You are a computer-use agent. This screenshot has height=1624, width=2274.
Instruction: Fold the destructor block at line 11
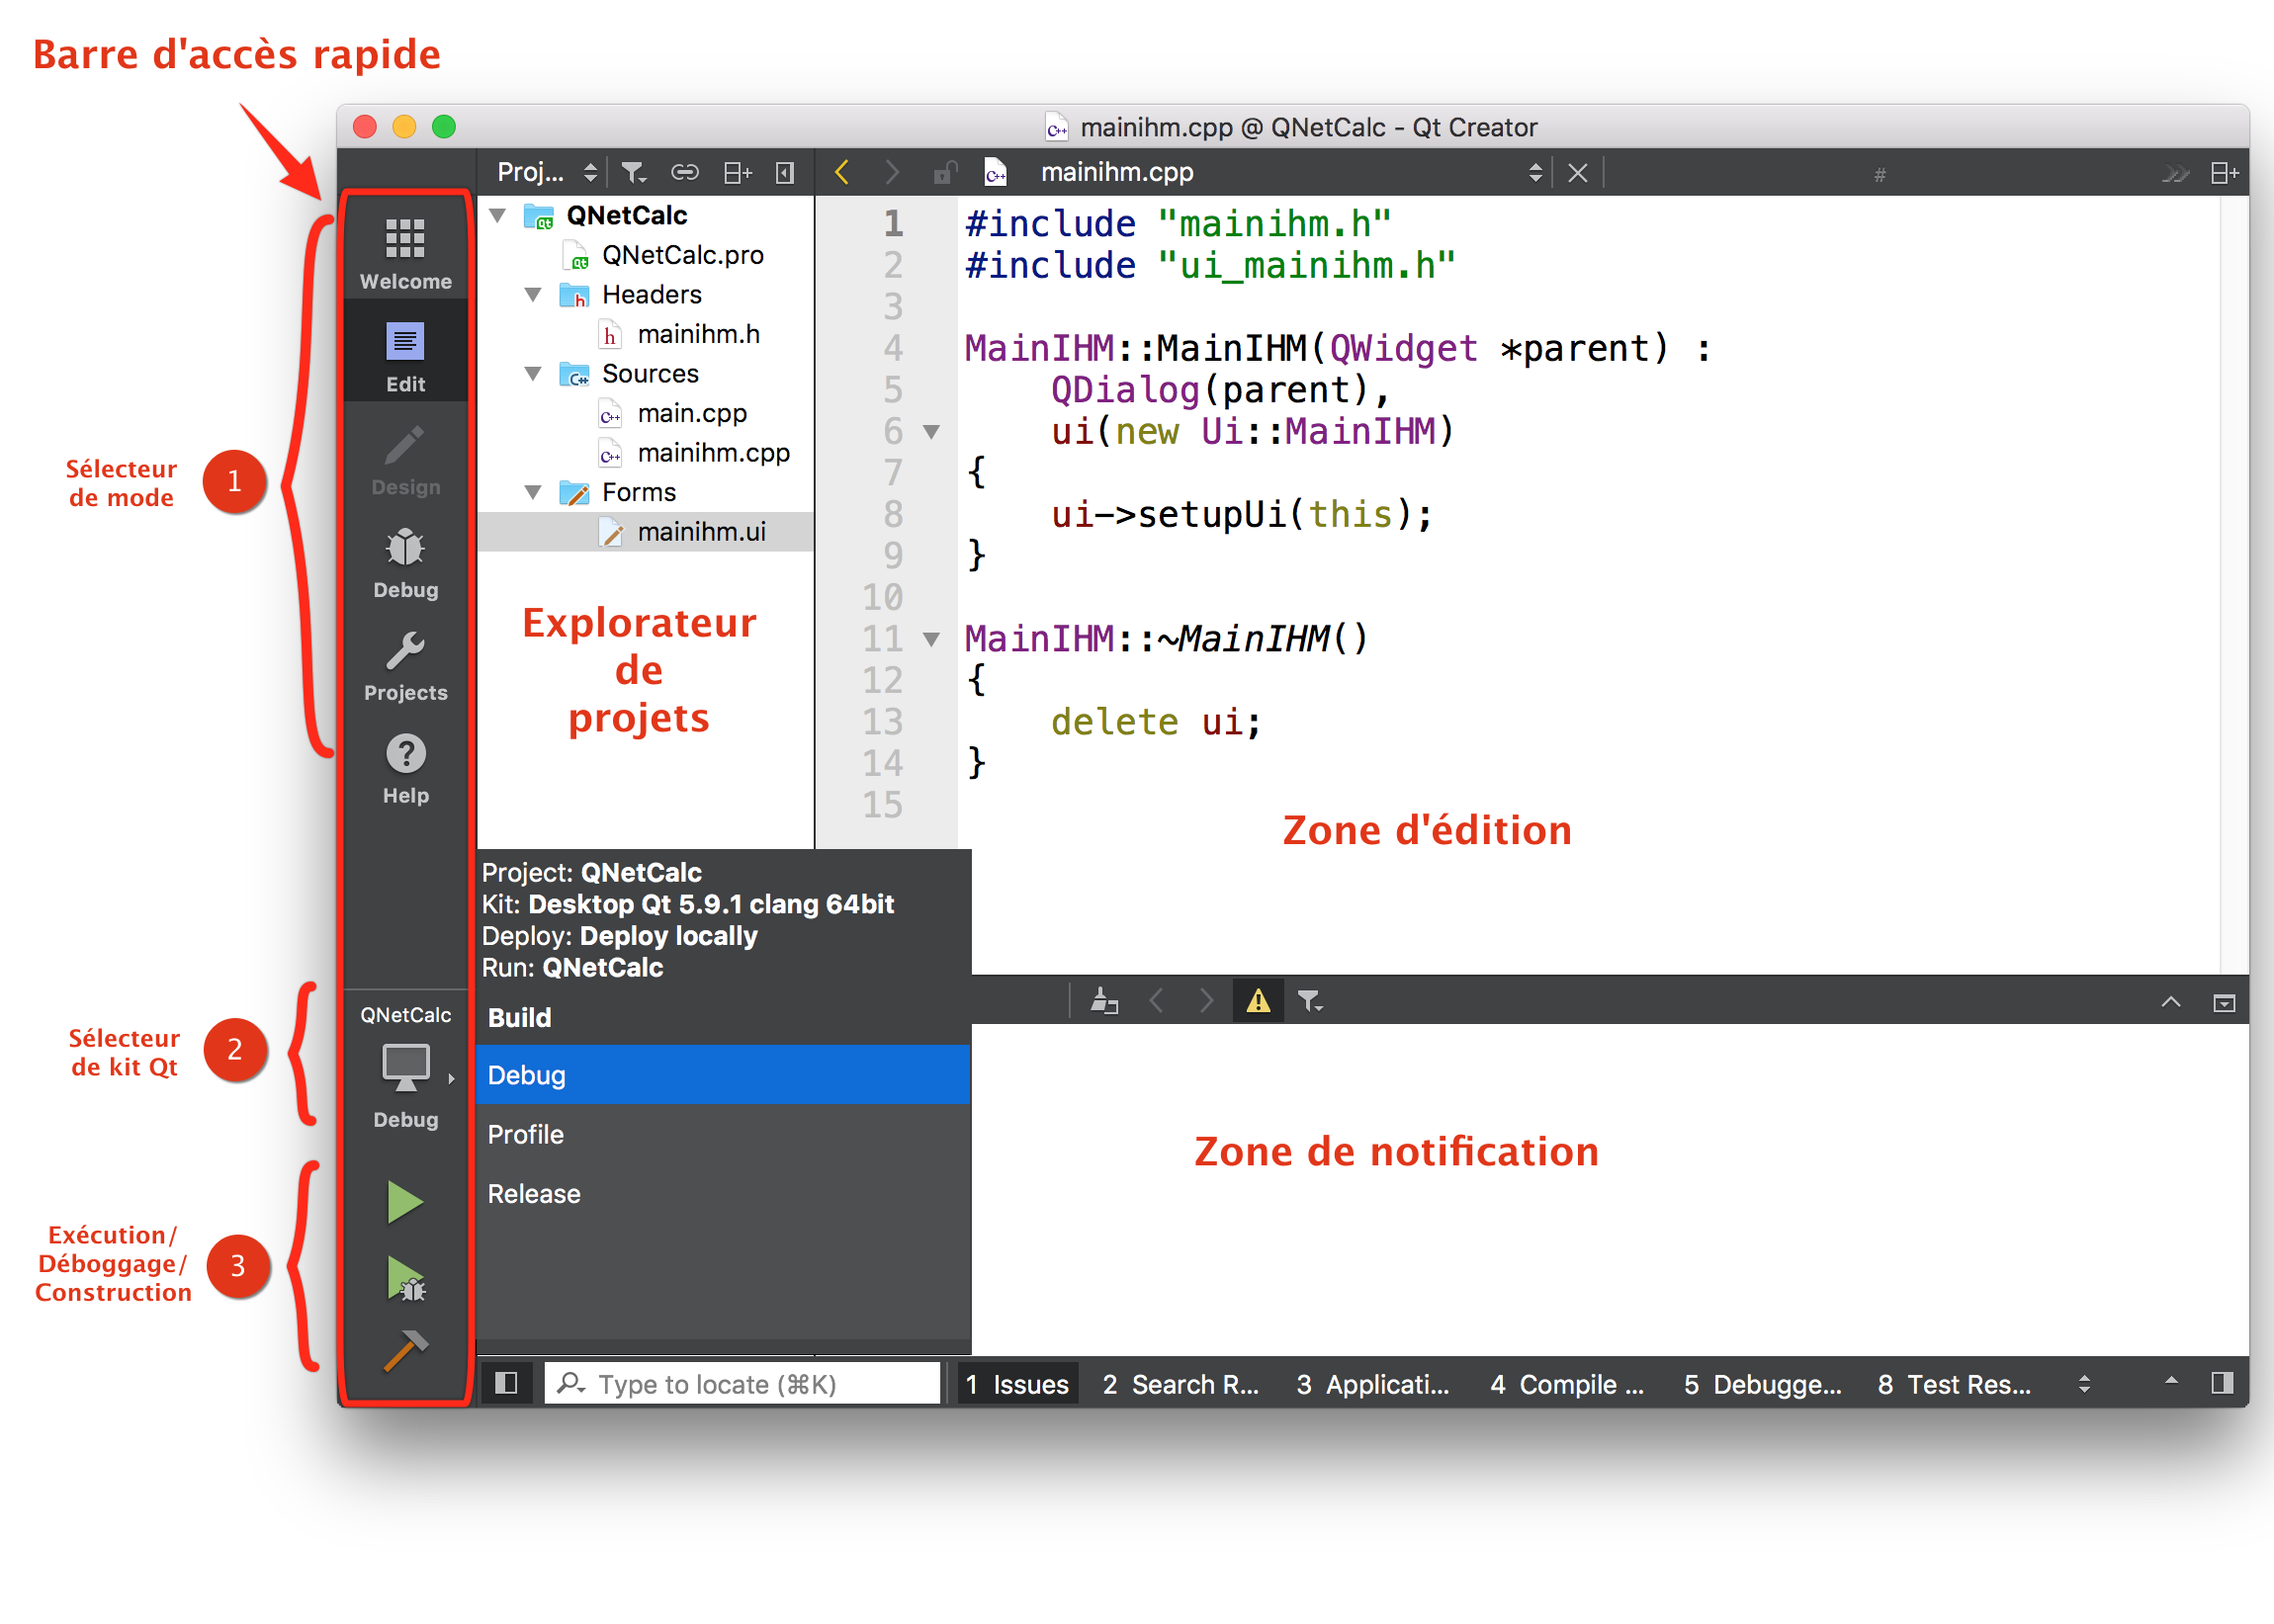931,639
